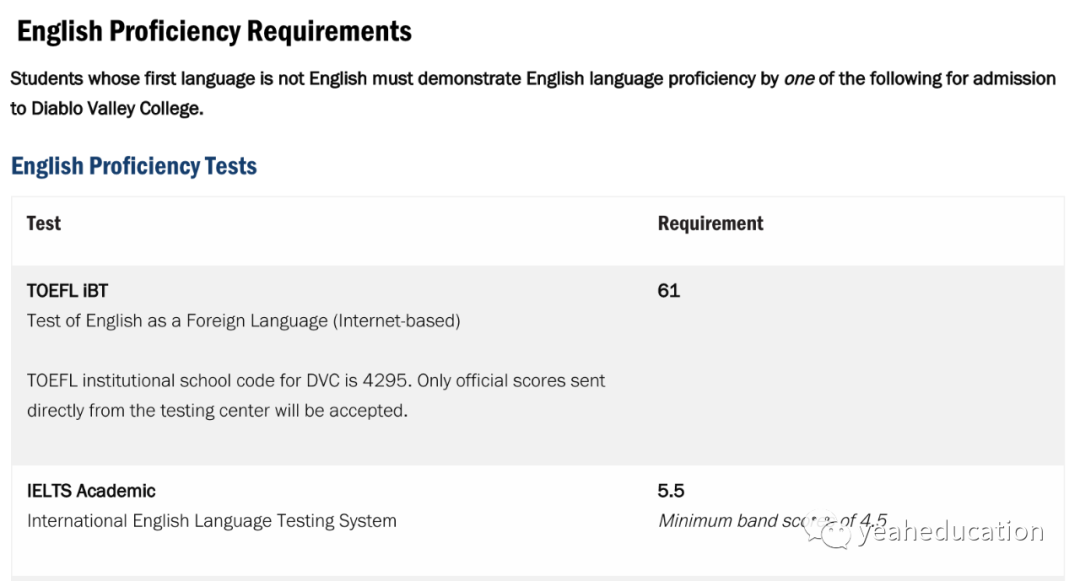
Task: Click the TOEFL institutional school code sentence
Action: coord(316,396)
